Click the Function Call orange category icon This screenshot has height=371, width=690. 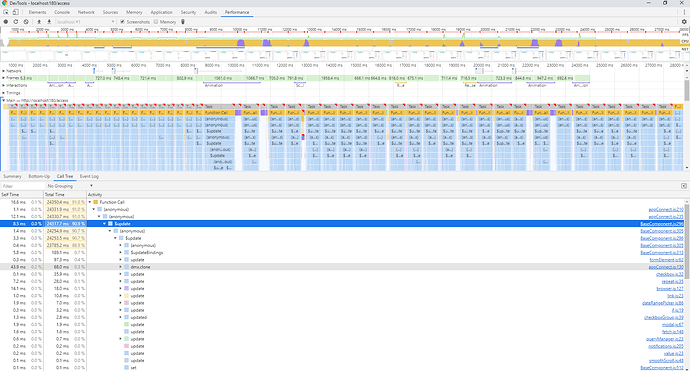coord(95,202)
